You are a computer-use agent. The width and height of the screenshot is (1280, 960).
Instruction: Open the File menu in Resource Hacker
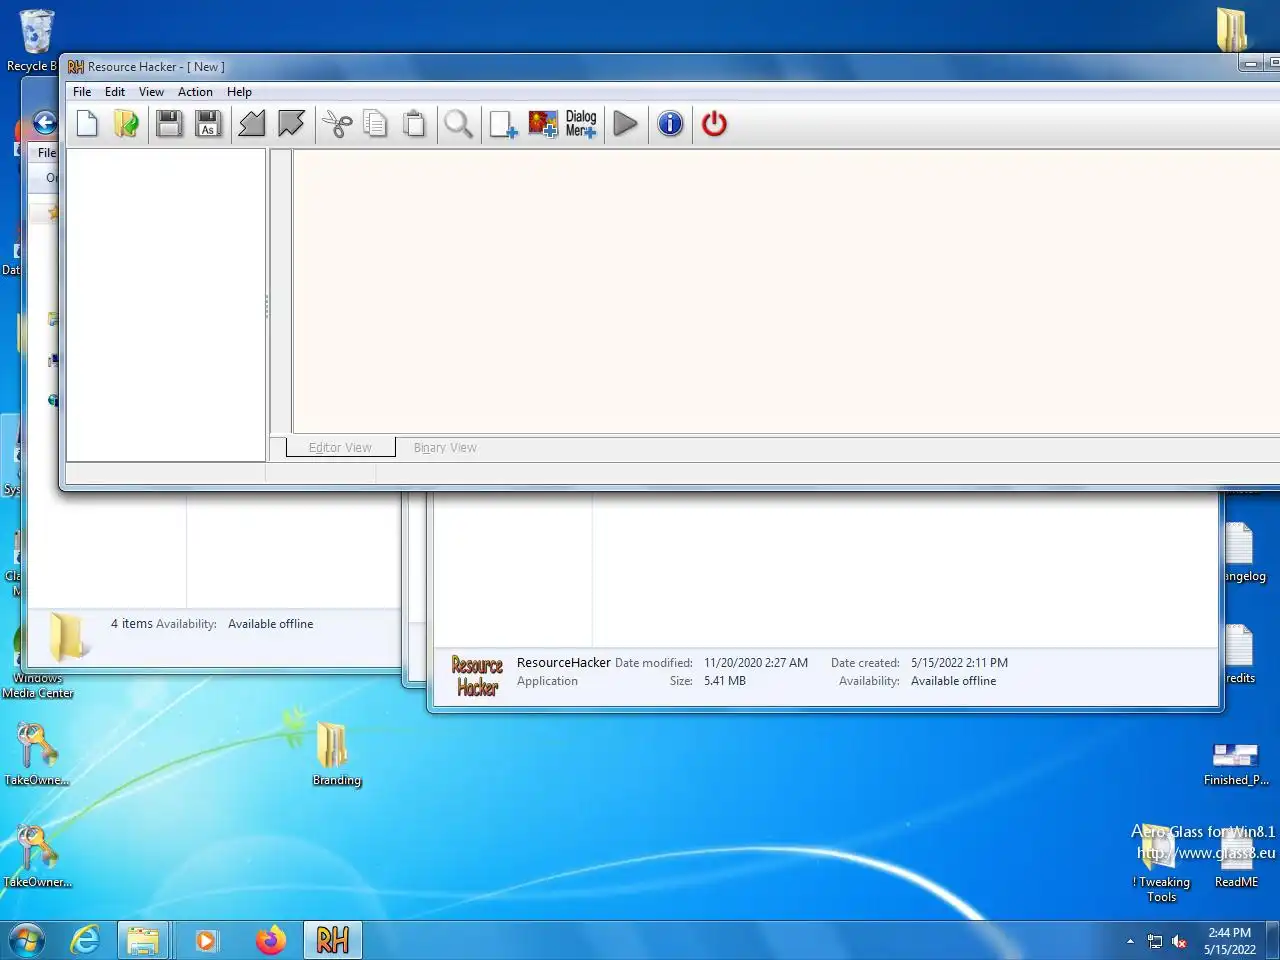82,92
